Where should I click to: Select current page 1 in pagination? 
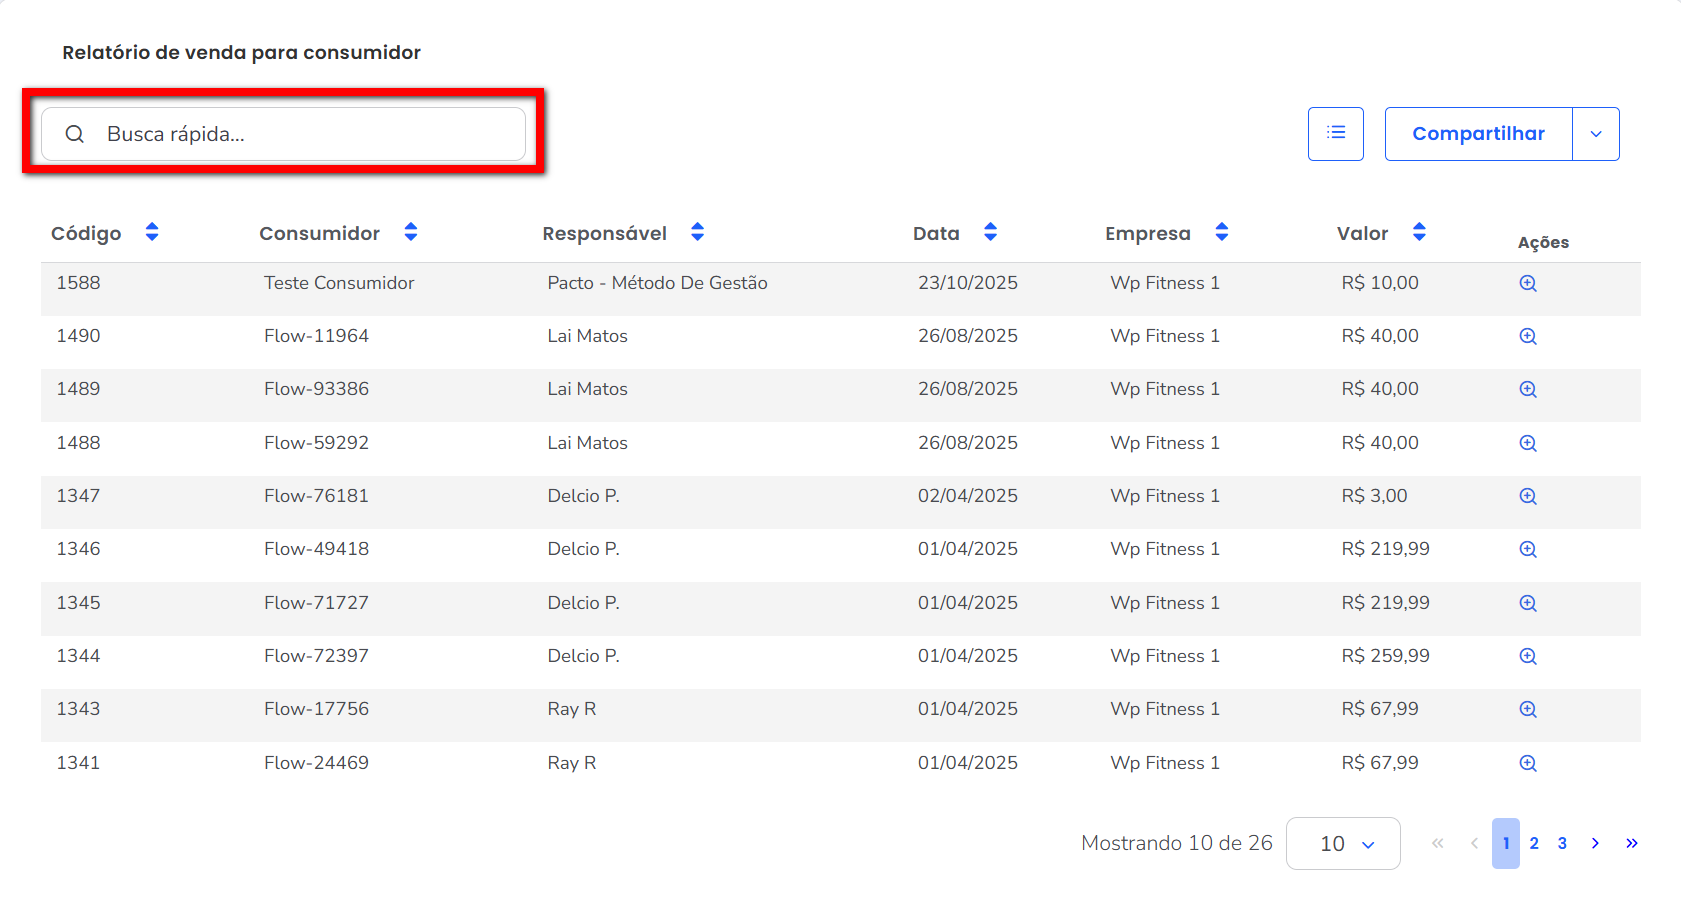(1506, 843)
